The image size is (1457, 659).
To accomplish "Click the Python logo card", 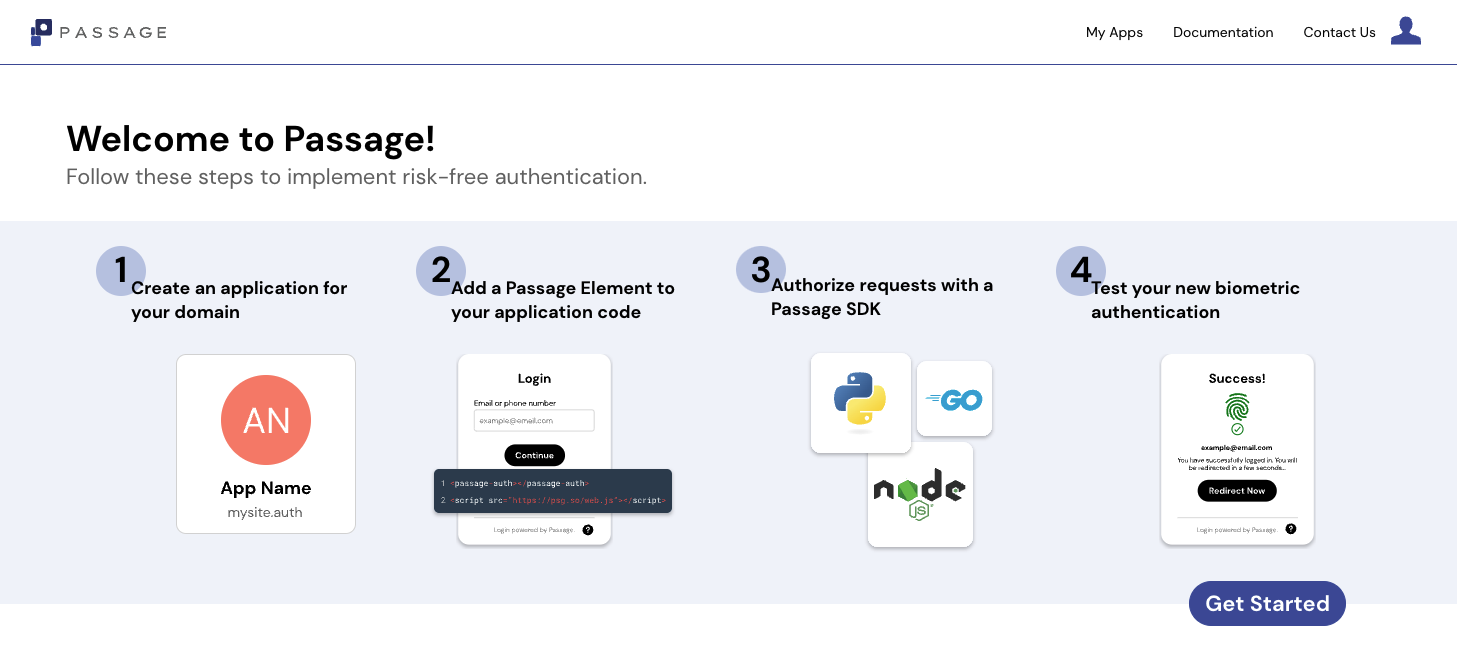I will point(861,403).
